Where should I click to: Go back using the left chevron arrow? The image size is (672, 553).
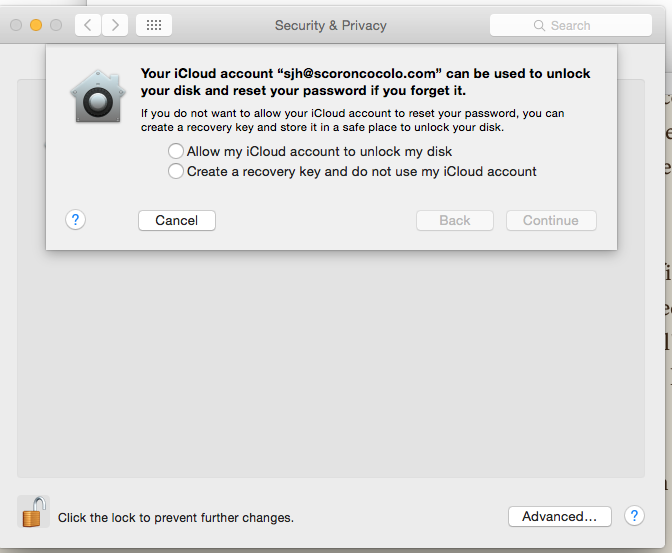click(88, 25)
